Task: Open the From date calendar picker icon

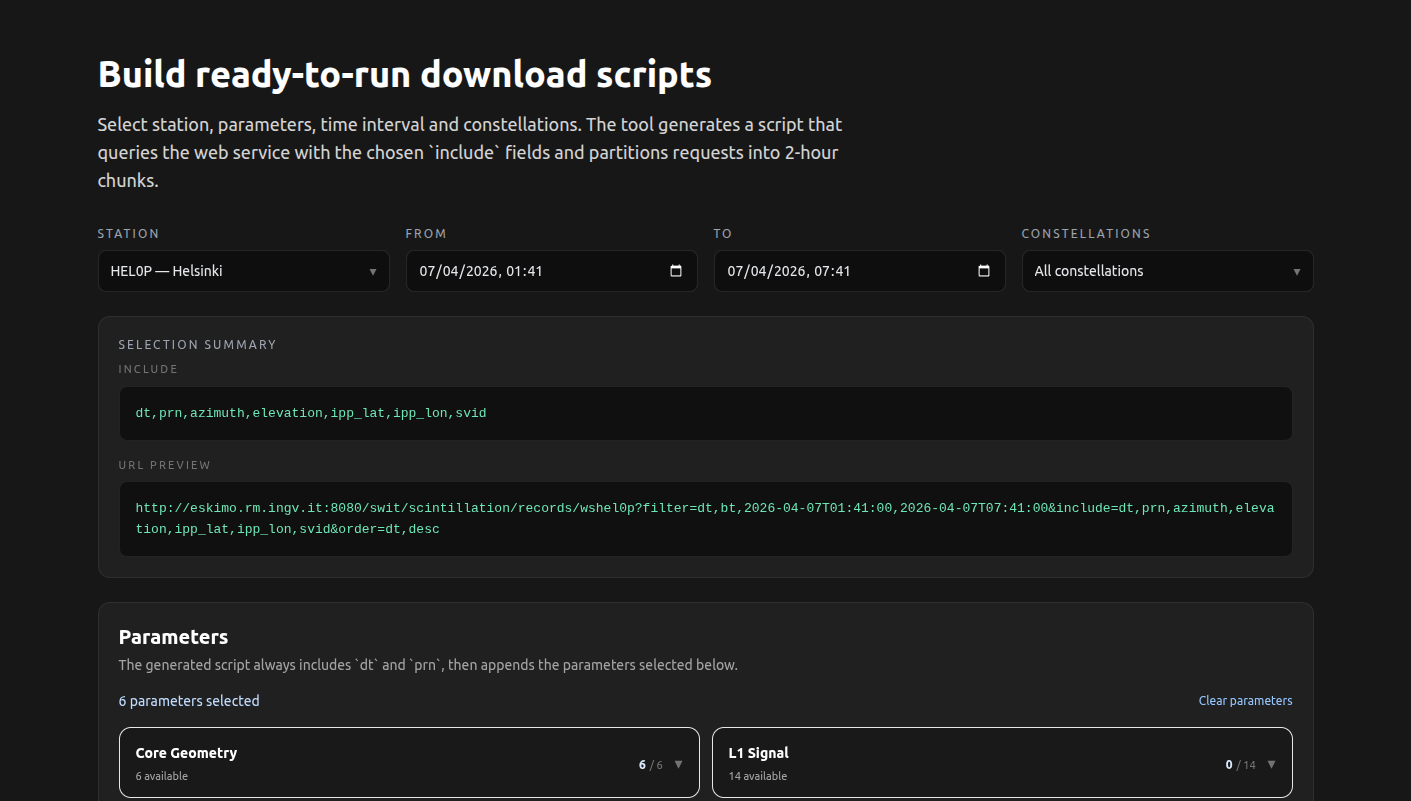Action: (x=676, y=271)
